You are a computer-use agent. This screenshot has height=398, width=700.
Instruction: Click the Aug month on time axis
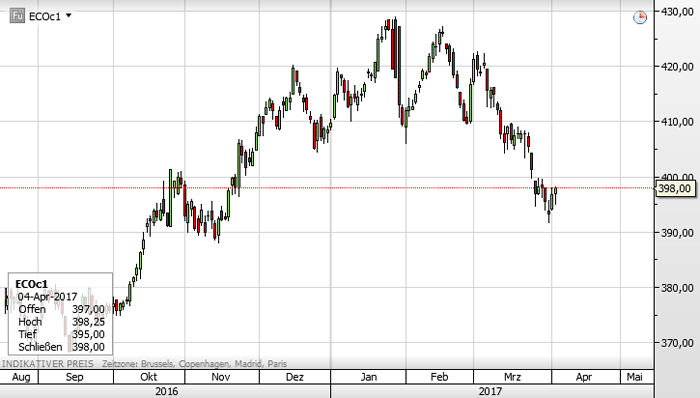21,377
